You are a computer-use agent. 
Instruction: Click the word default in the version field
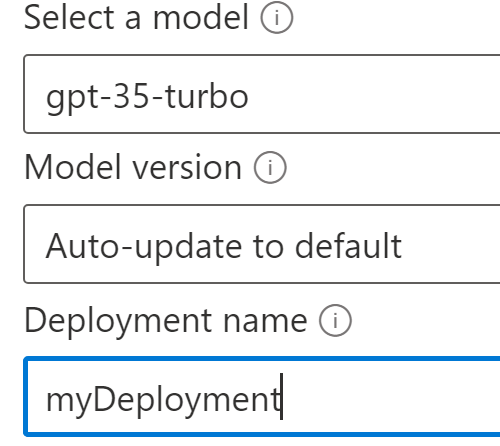click(348, 245)
